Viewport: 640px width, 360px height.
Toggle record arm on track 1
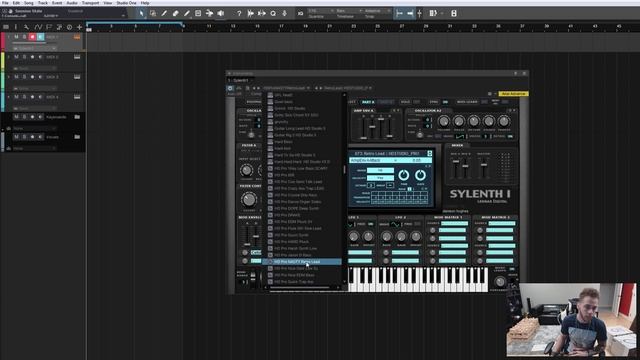pos(32,37)
